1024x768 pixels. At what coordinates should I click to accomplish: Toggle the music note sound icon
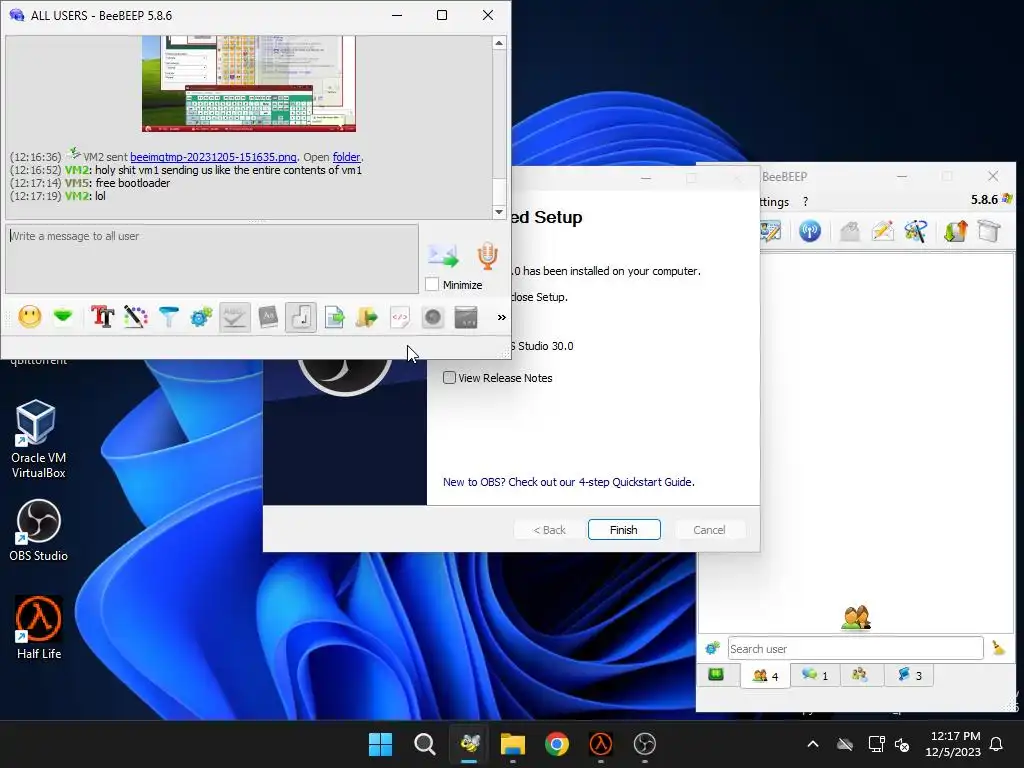tap(301, 317)
